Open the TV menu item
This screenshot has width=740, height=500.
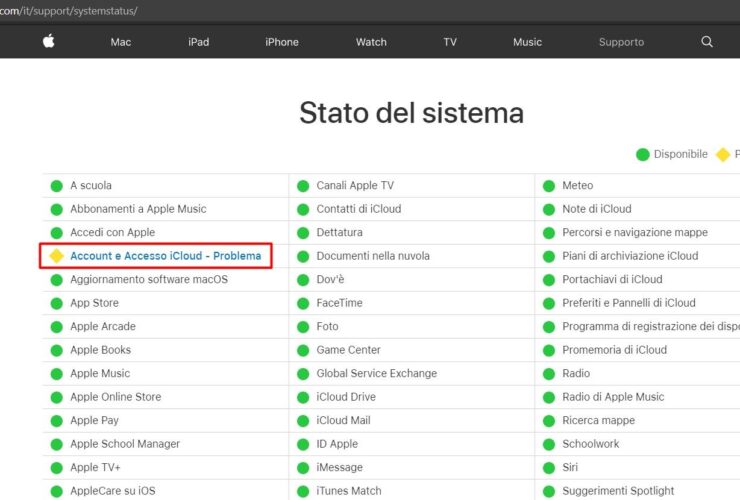pos(450,42)
